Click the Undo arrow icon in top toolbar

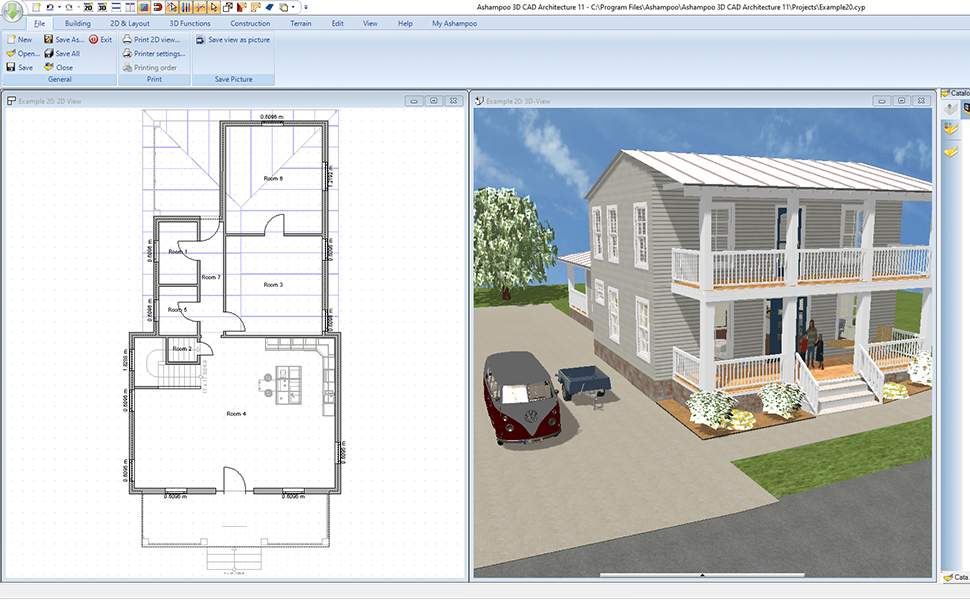click(50, 7)
